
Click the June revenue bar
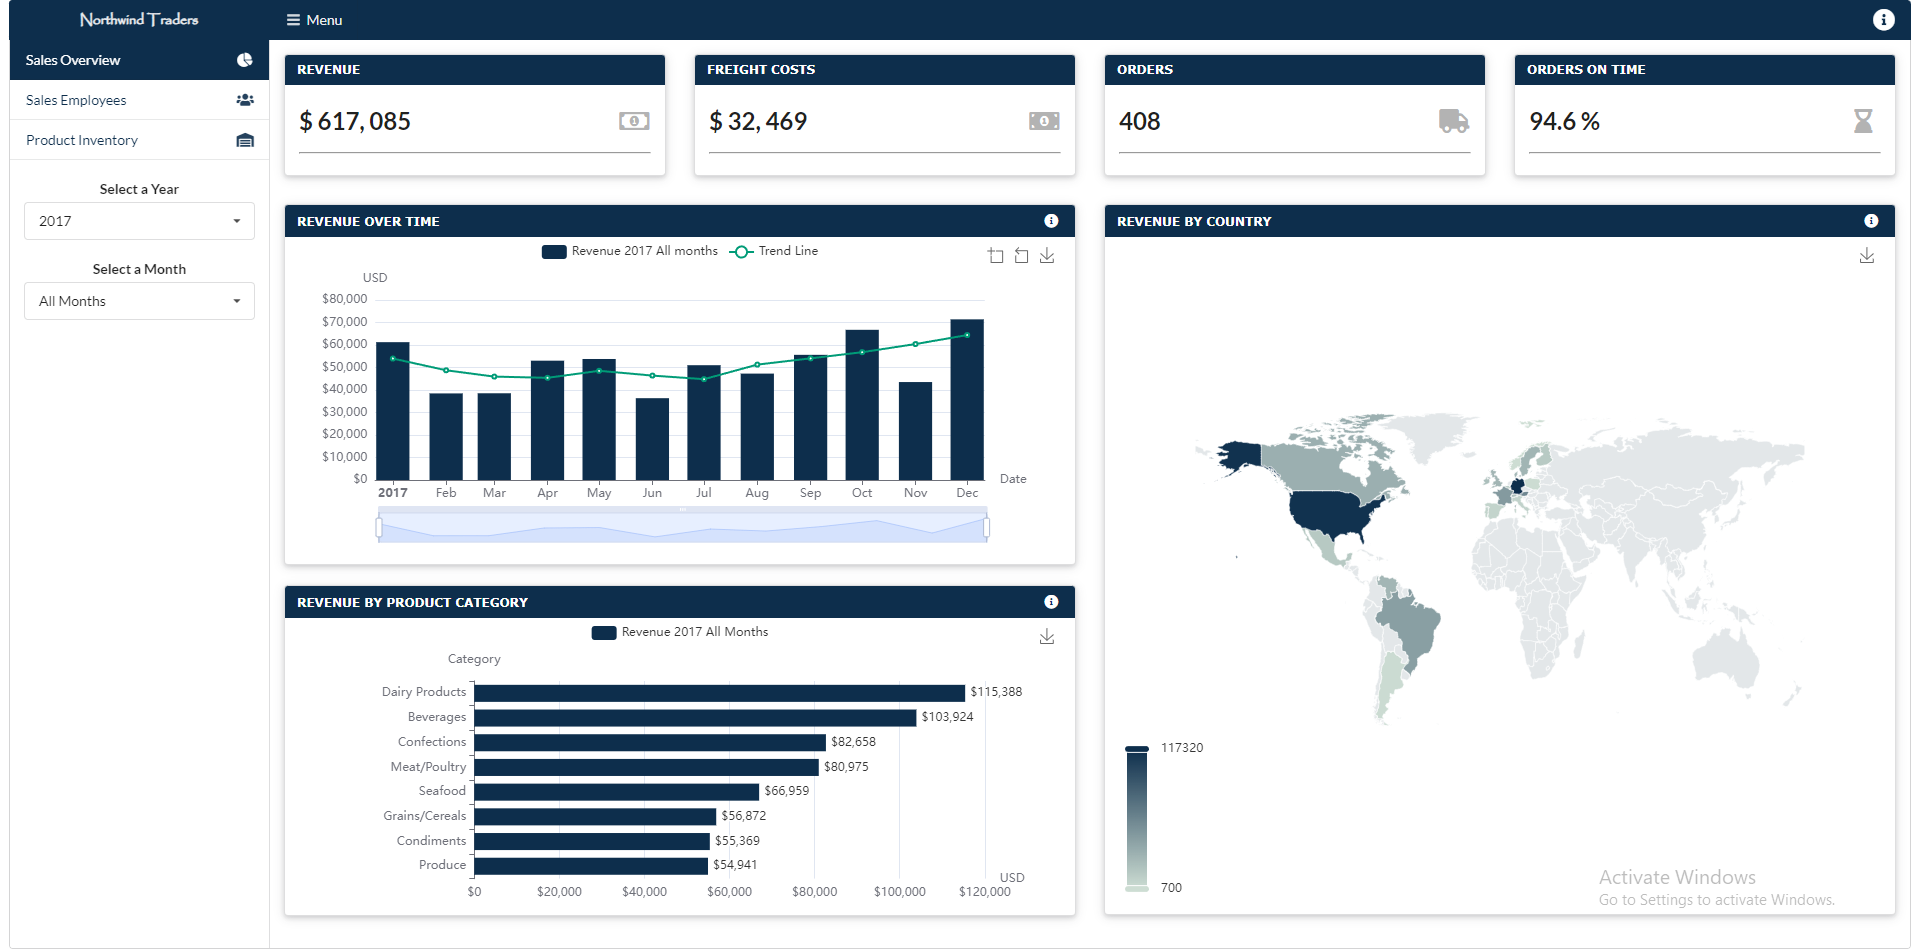click(652, 439)
